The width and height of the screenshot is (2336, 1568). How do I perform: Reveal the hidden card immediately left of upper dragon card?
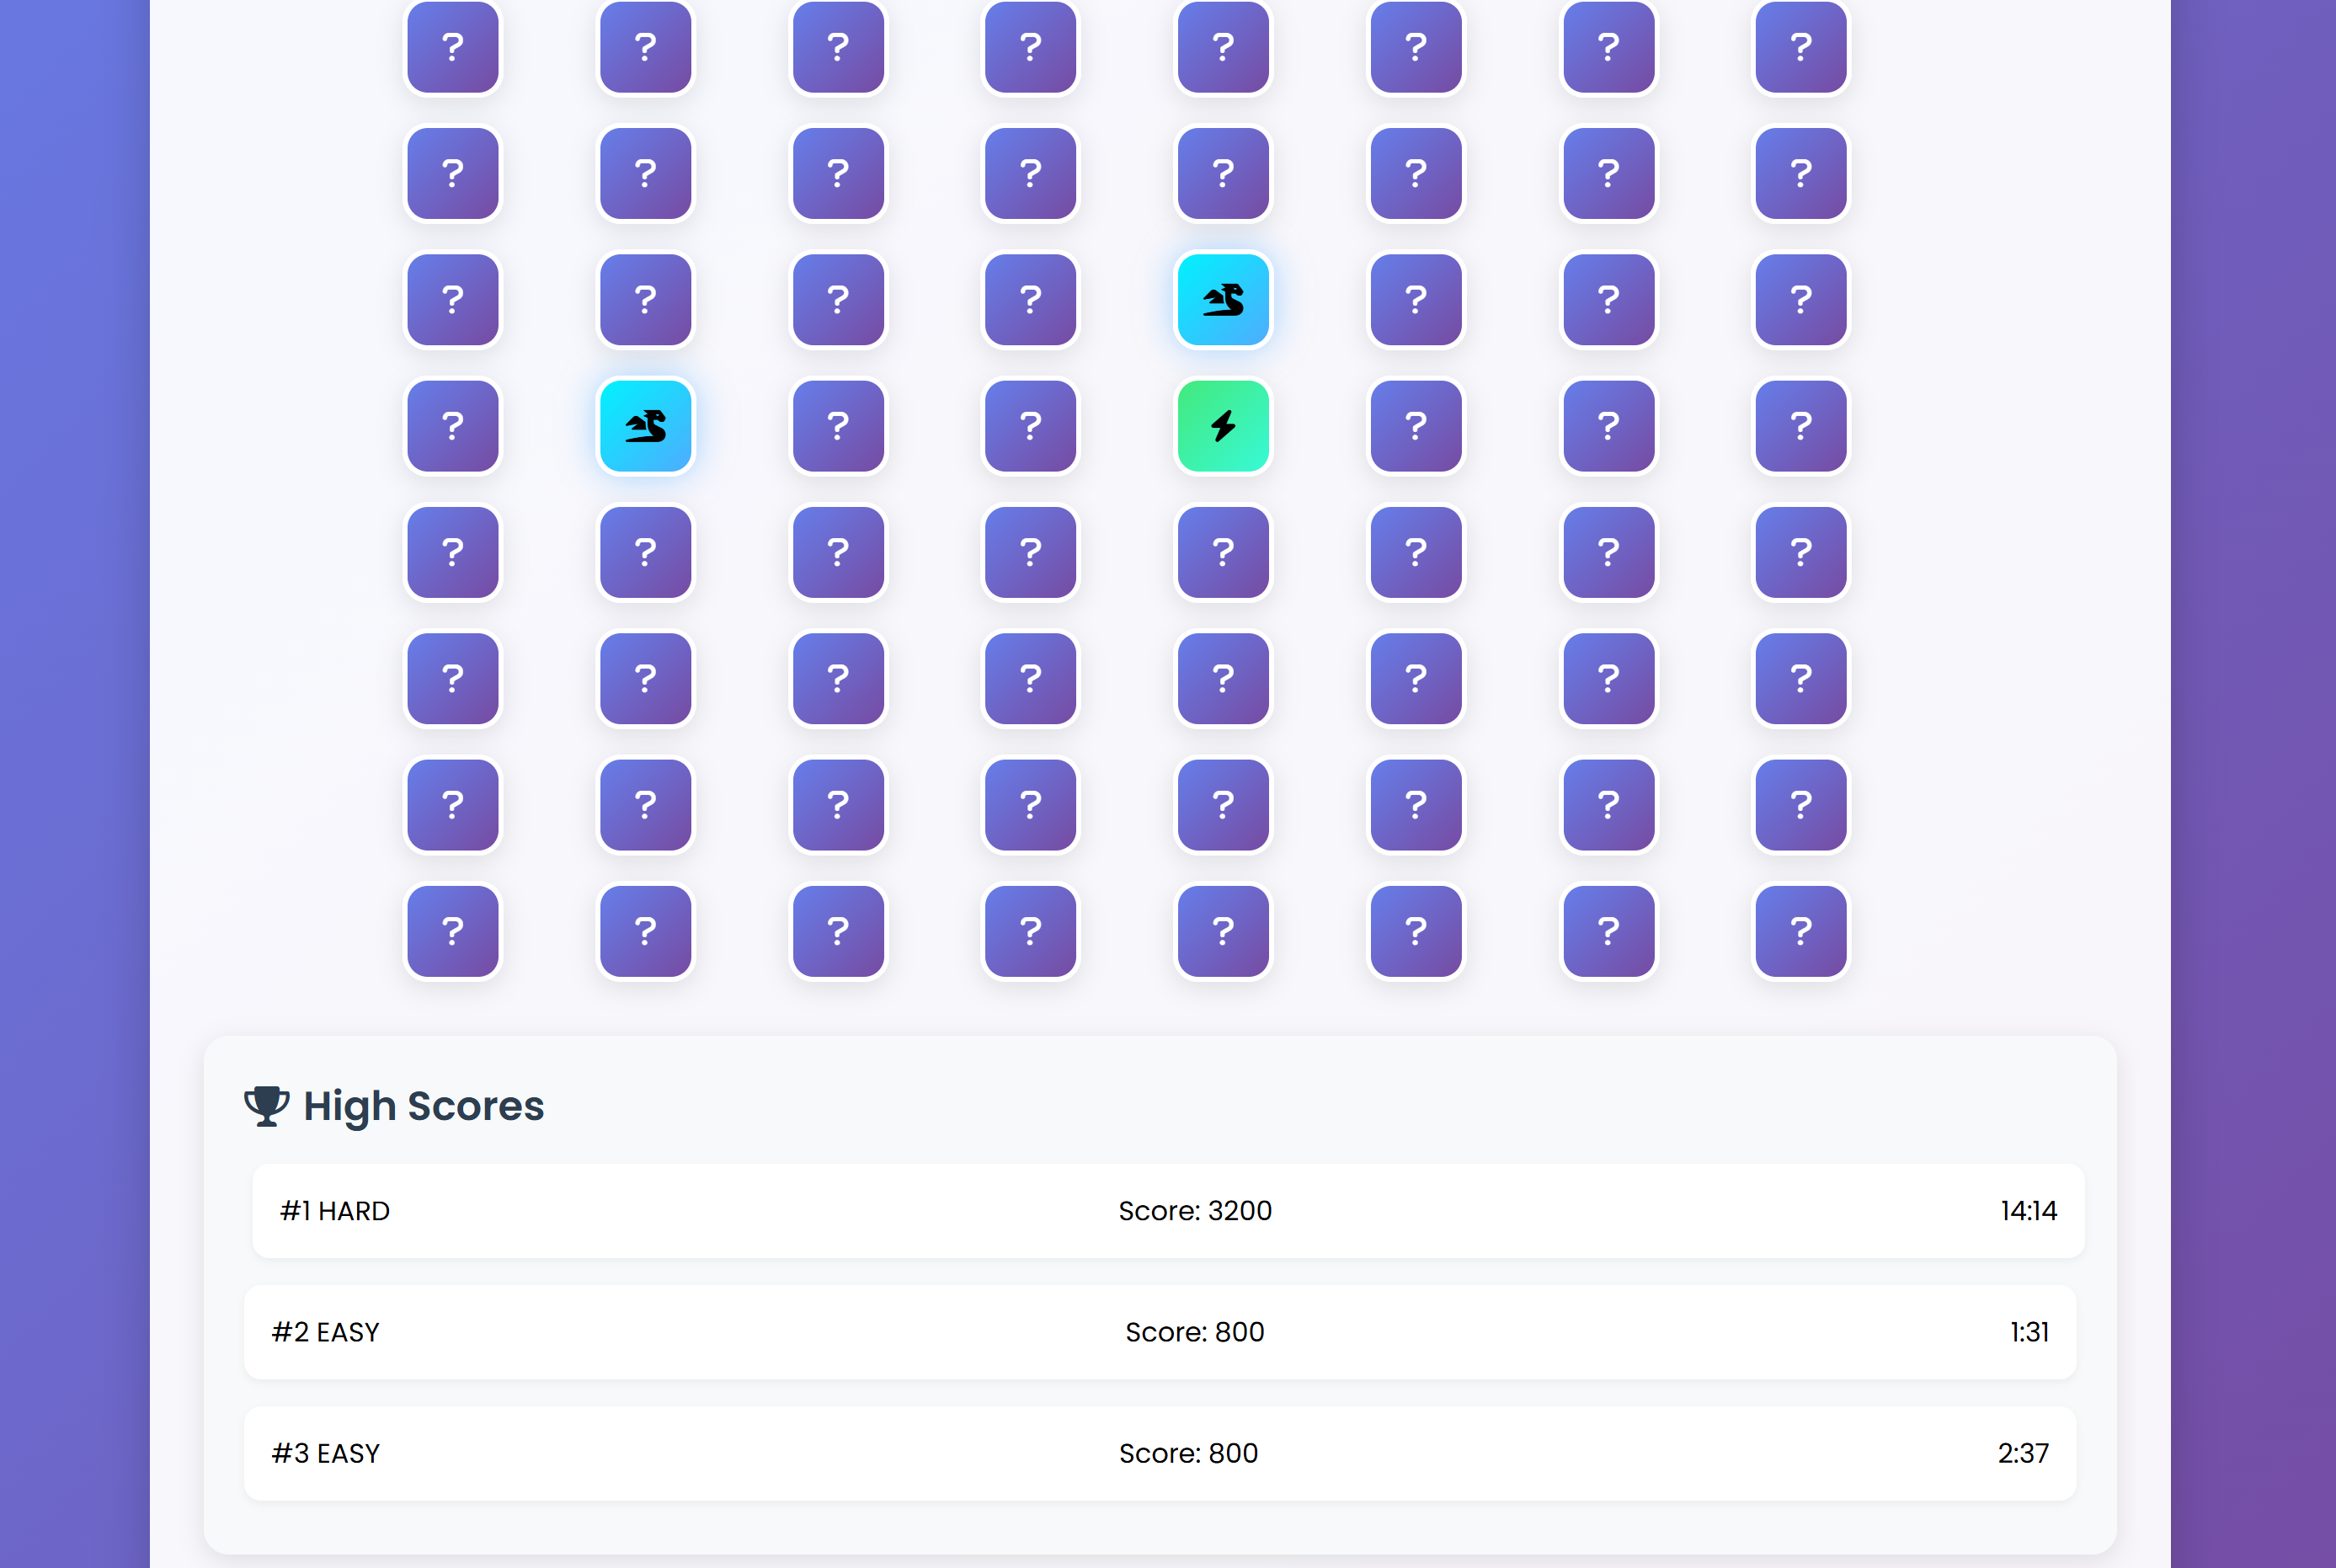(1030, 299)
